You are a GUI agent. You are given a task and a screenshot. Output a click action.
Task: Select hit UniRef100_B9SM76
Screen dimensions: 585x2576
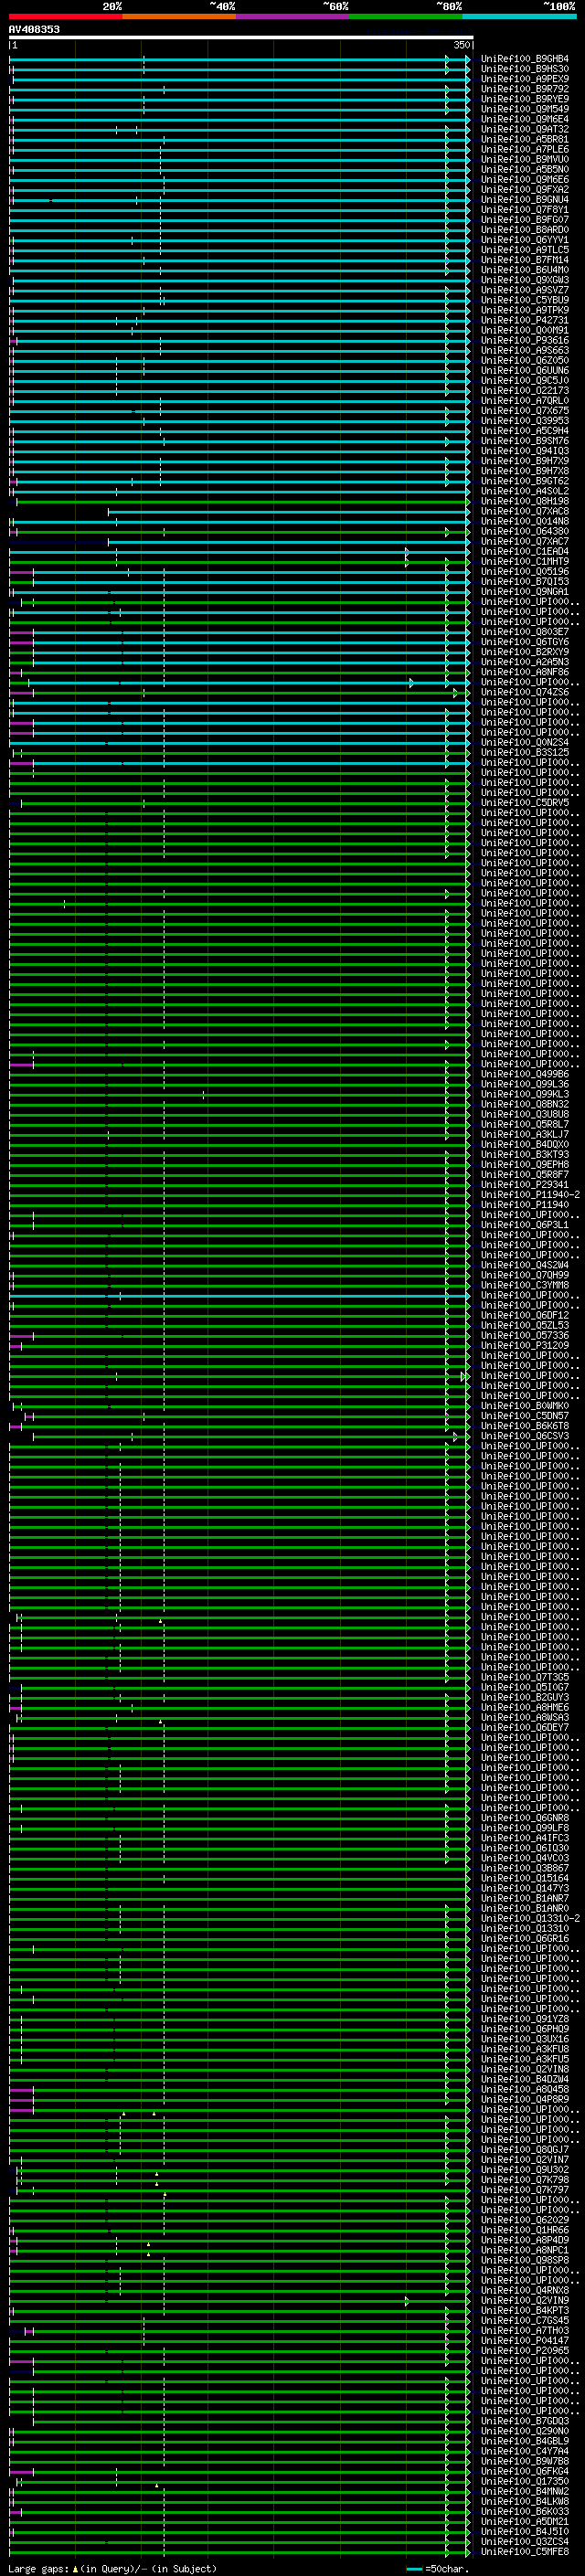coord(525,441)
